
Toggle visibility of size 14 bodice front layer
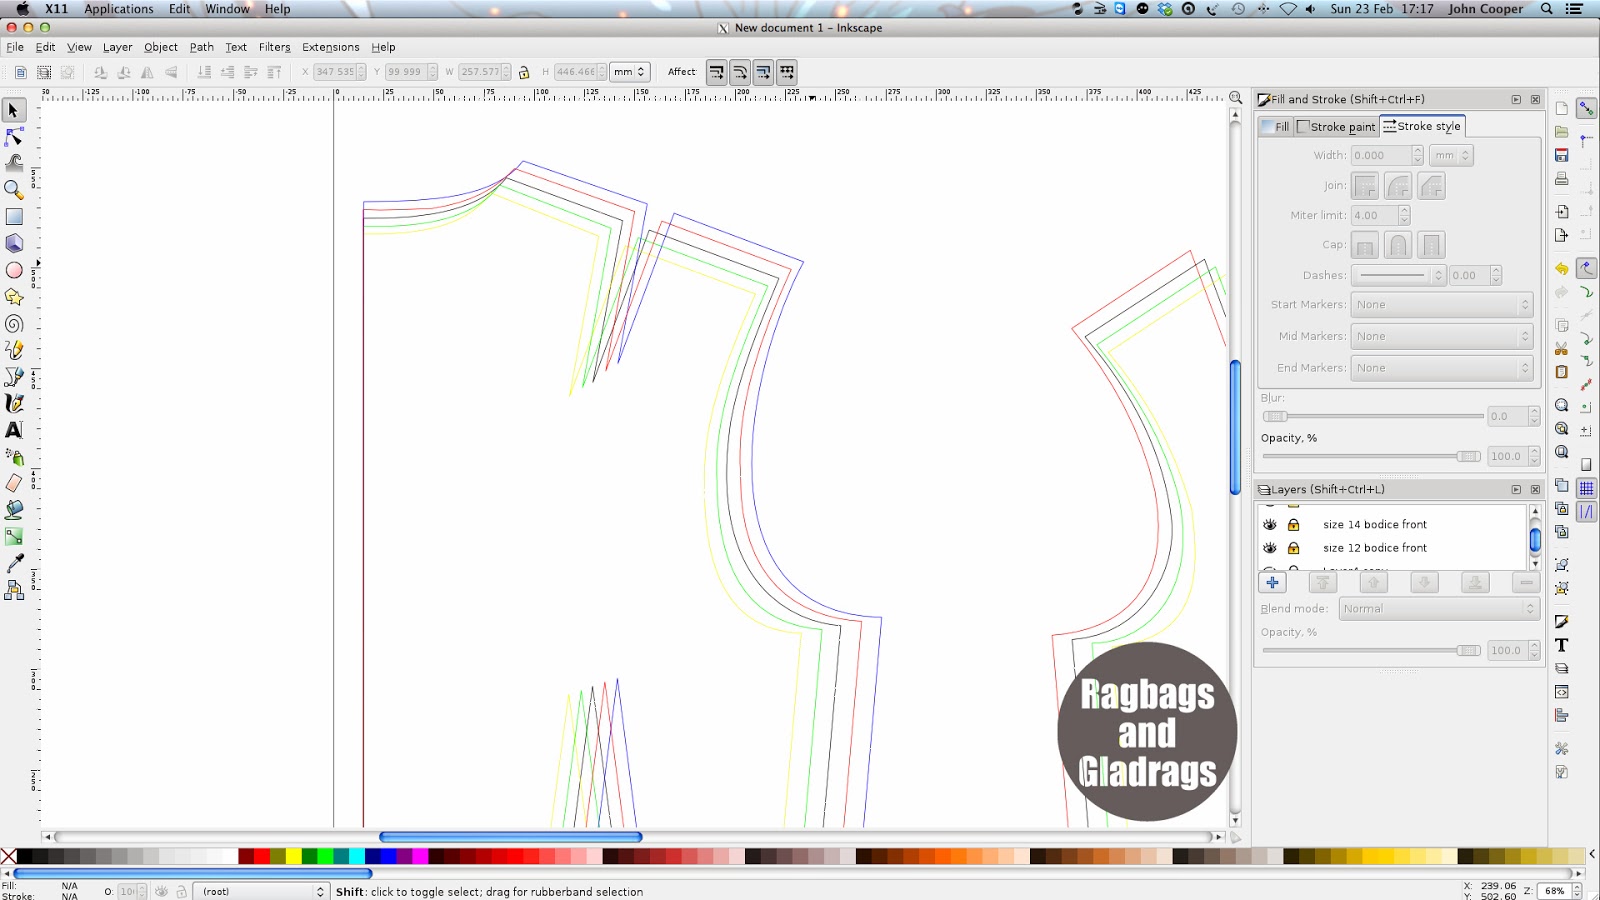(1270, 524)
